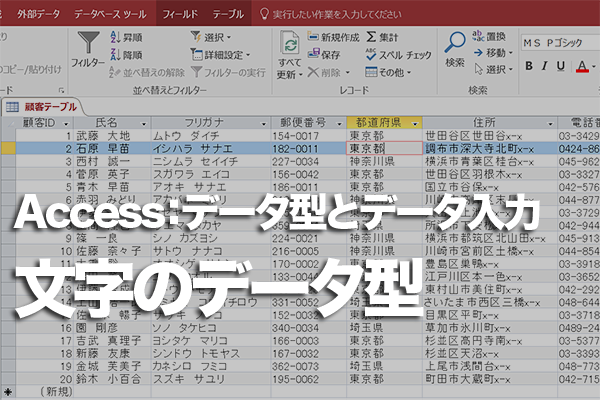Open the 選択 filter selection menu
The width and height of the screenshot is (600, 400).
pos(211,38)
